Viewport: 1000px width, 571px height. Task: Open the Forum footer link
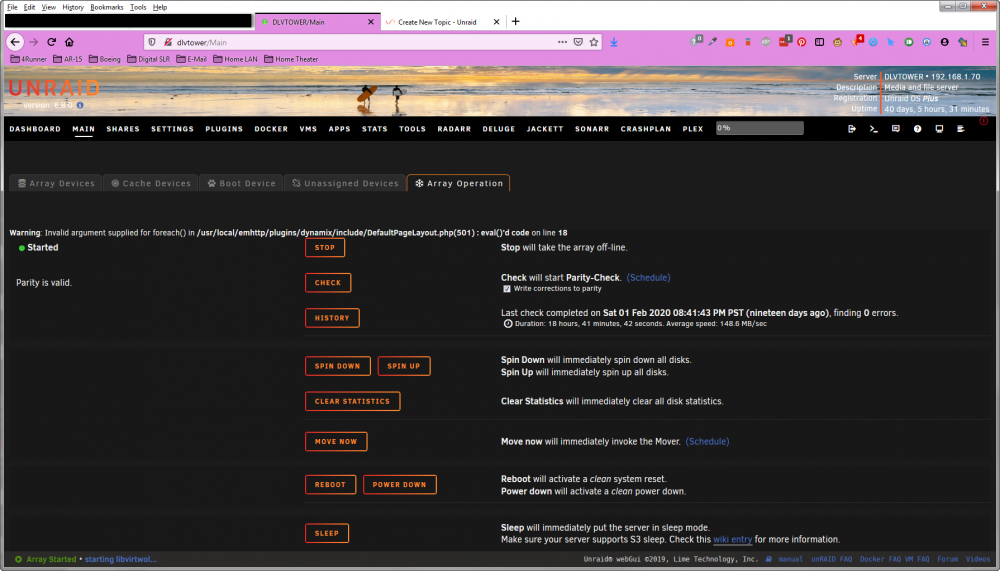947,560
